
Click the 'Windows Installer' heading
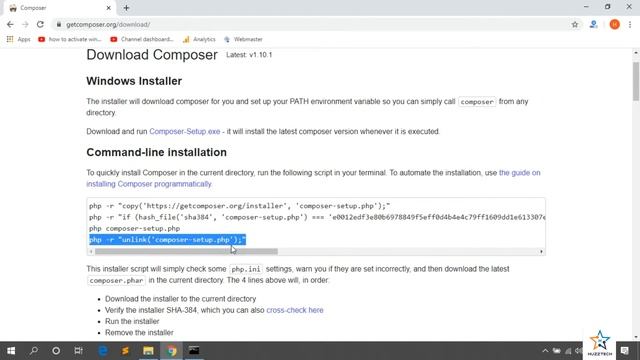[134, 81]
